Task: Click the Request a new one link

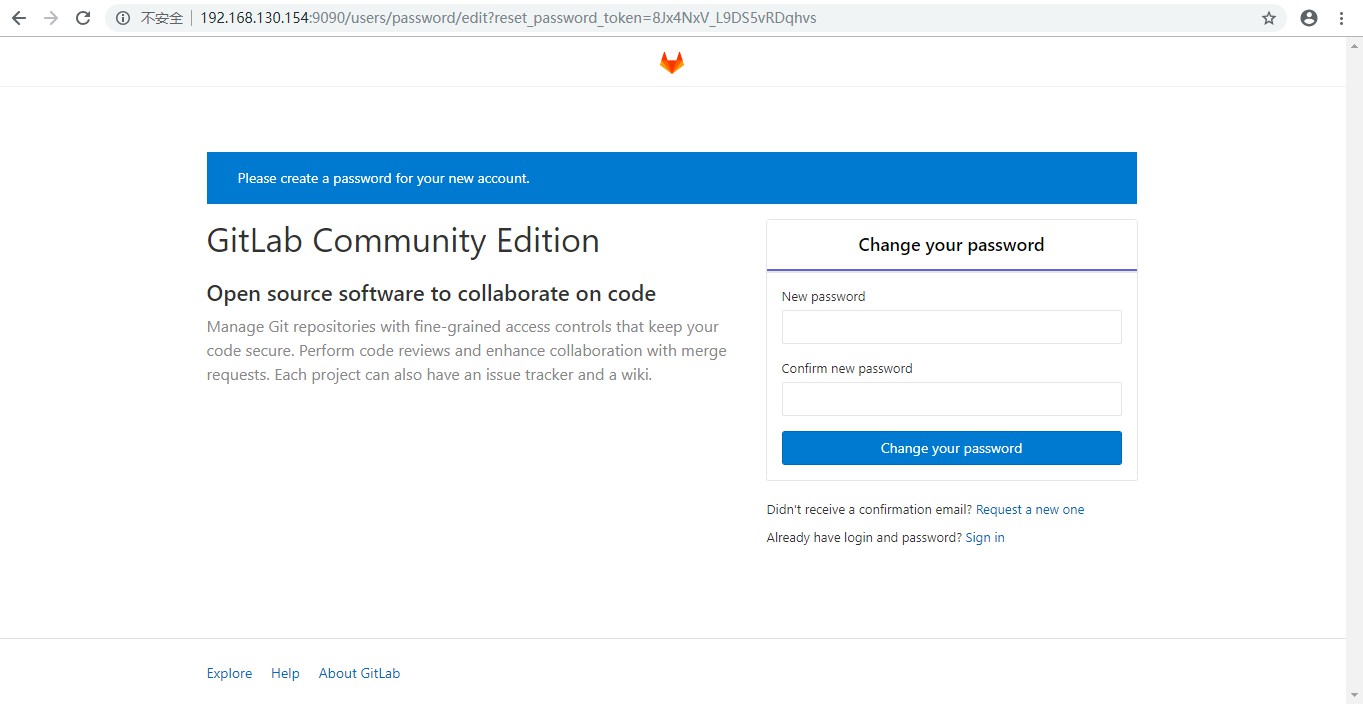Action: tap(1030, 510)
